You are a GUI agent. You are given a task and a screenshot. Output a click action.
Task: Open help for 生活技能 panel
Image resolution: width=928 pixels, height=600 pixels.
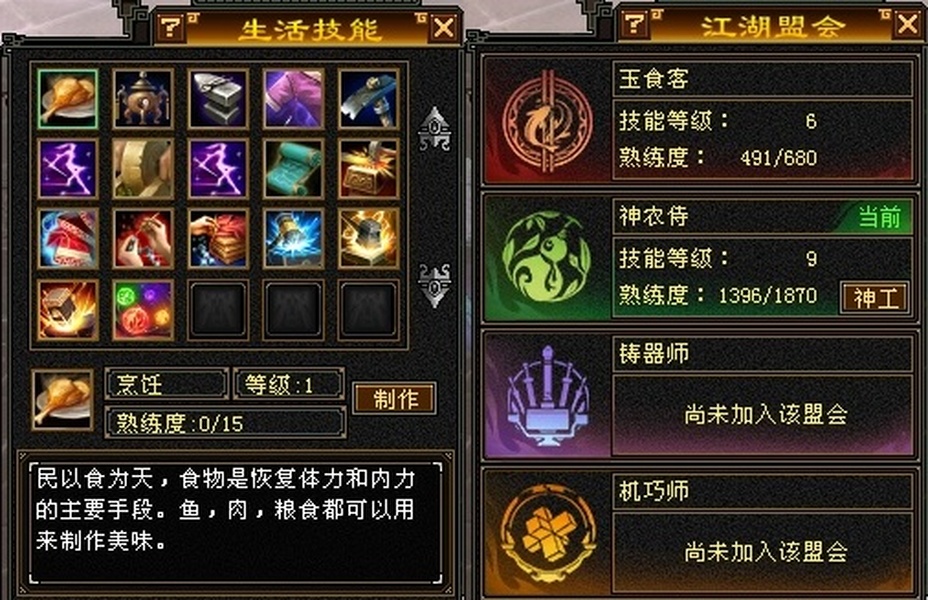click(x=170, y=27)
